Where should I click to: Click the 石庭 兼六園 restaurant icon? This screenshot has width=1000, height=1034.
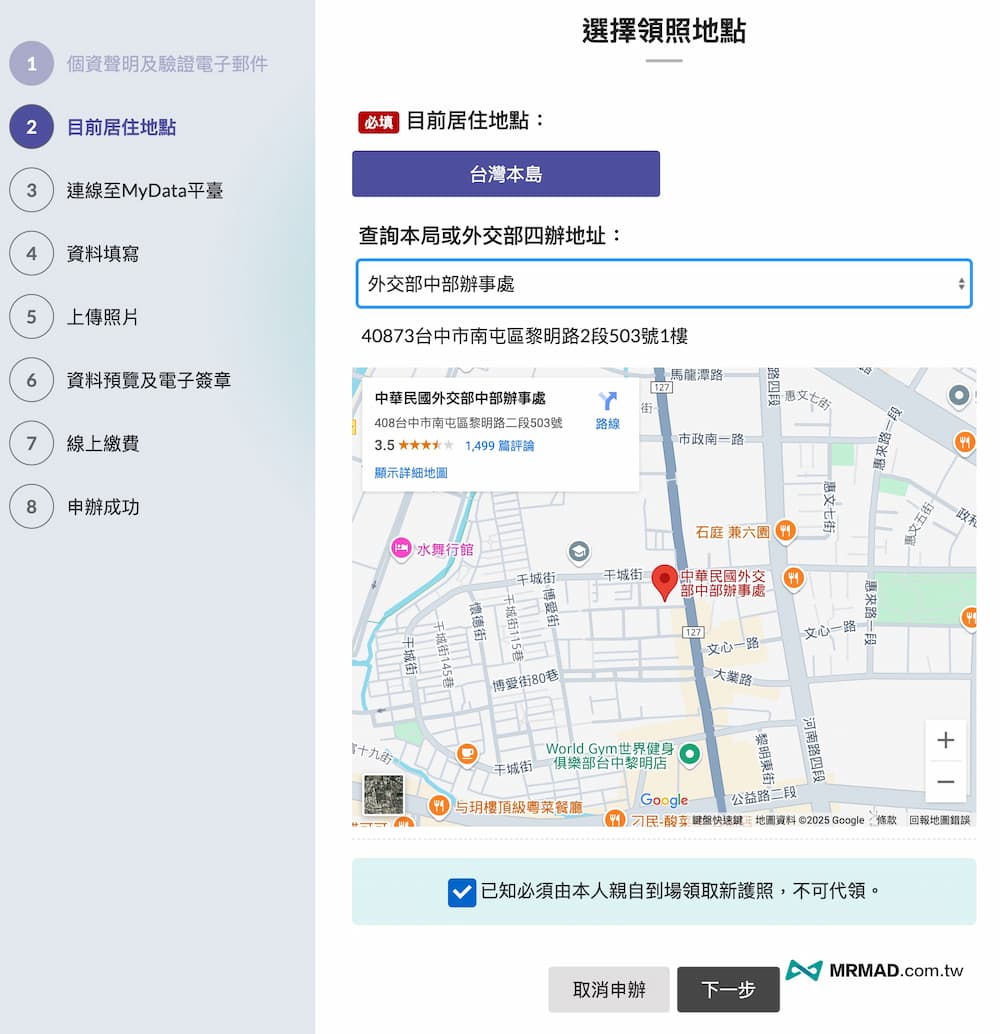tap(786, 531)
